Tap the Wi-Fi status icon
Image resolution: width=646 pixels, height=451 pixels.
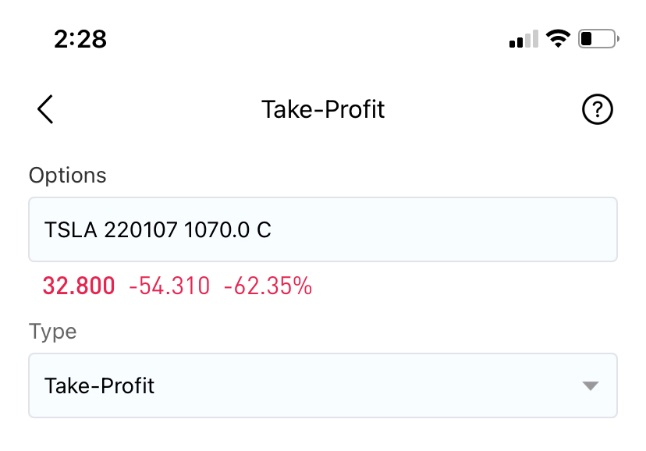tap(558, 39)
